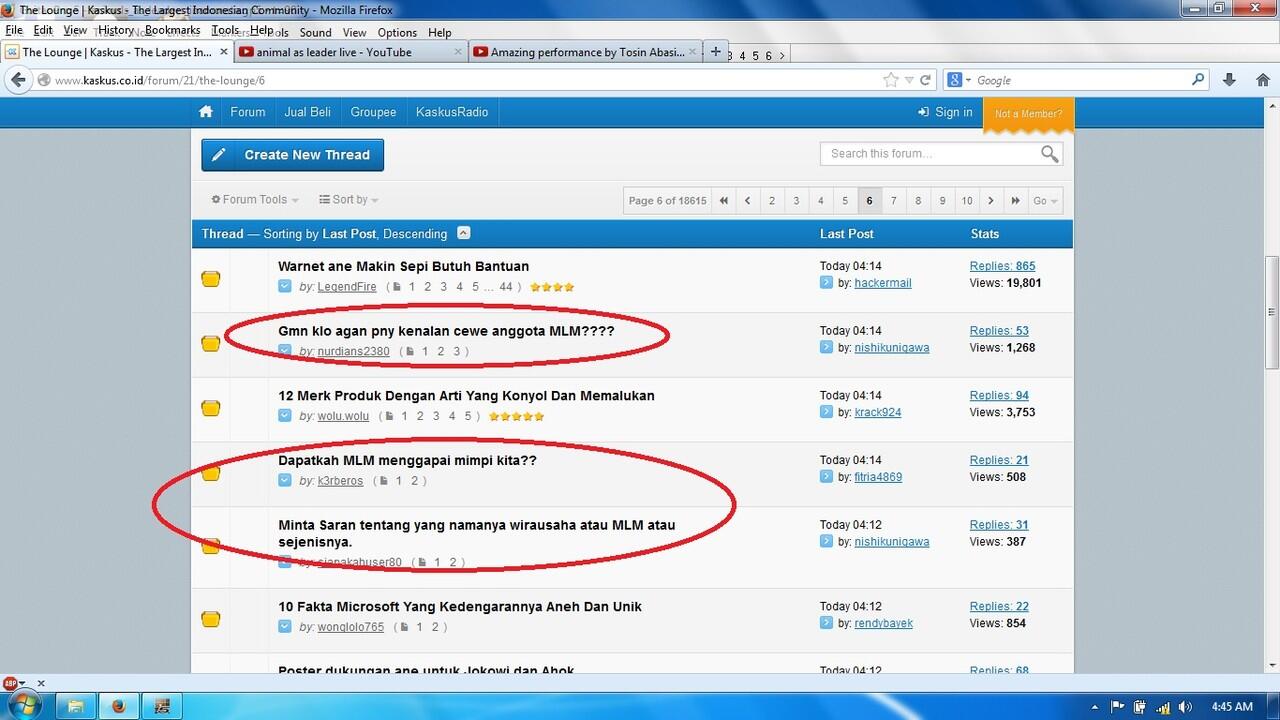Open the Firefox downloads arrow
1280x720 pixels.
coord(1230,80)
